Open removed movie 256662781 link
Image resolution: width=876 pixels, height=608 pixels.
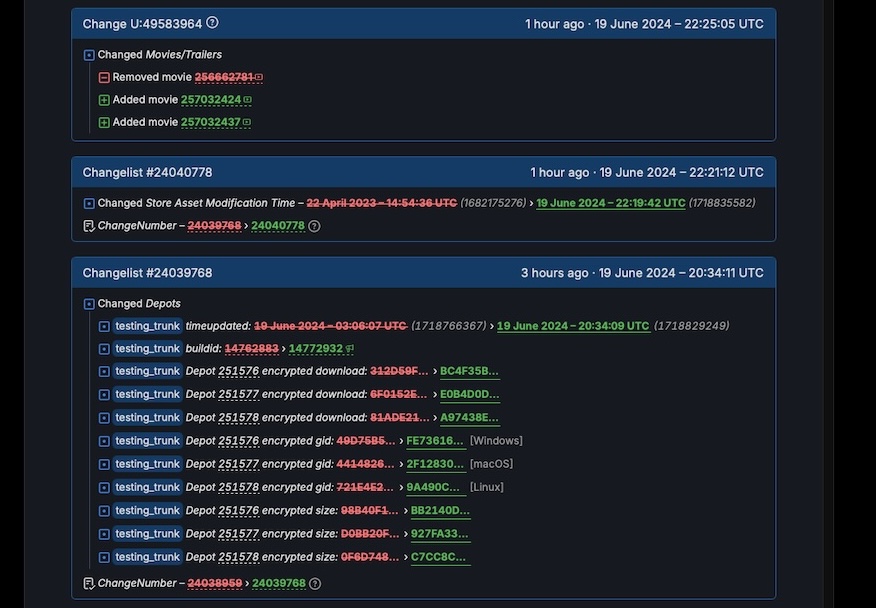click(x=224, y=77)
